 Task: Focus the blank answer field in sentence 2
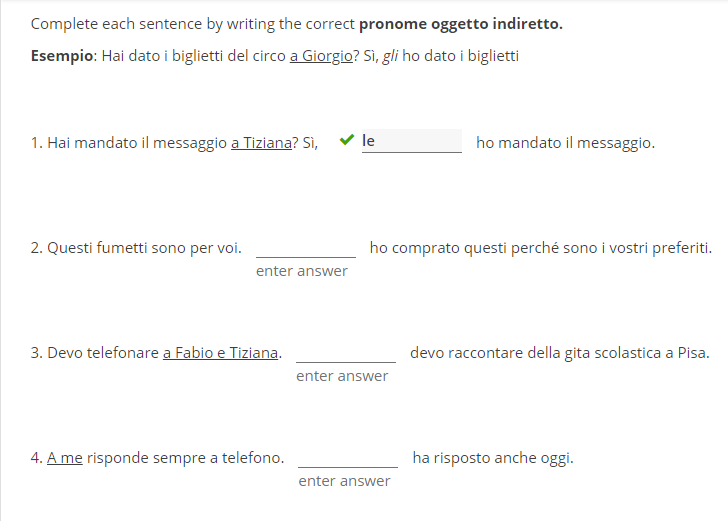pos(305,247)
